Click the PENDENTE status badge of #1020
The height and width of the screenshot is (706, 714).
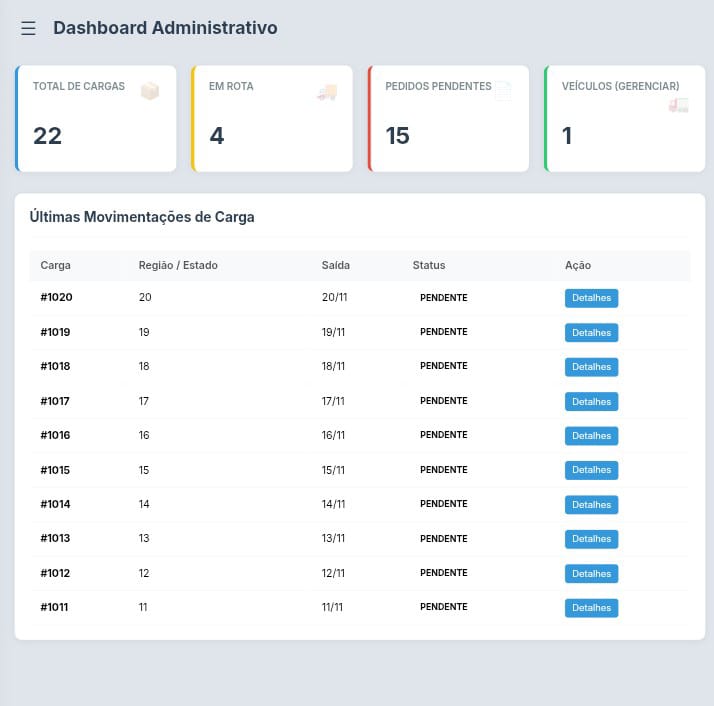(443, 298)
